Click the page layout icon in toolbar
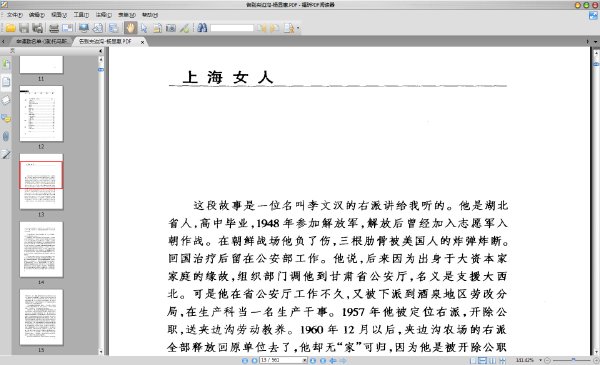Viewport: 600px width, 365px height. coord(114,28)
